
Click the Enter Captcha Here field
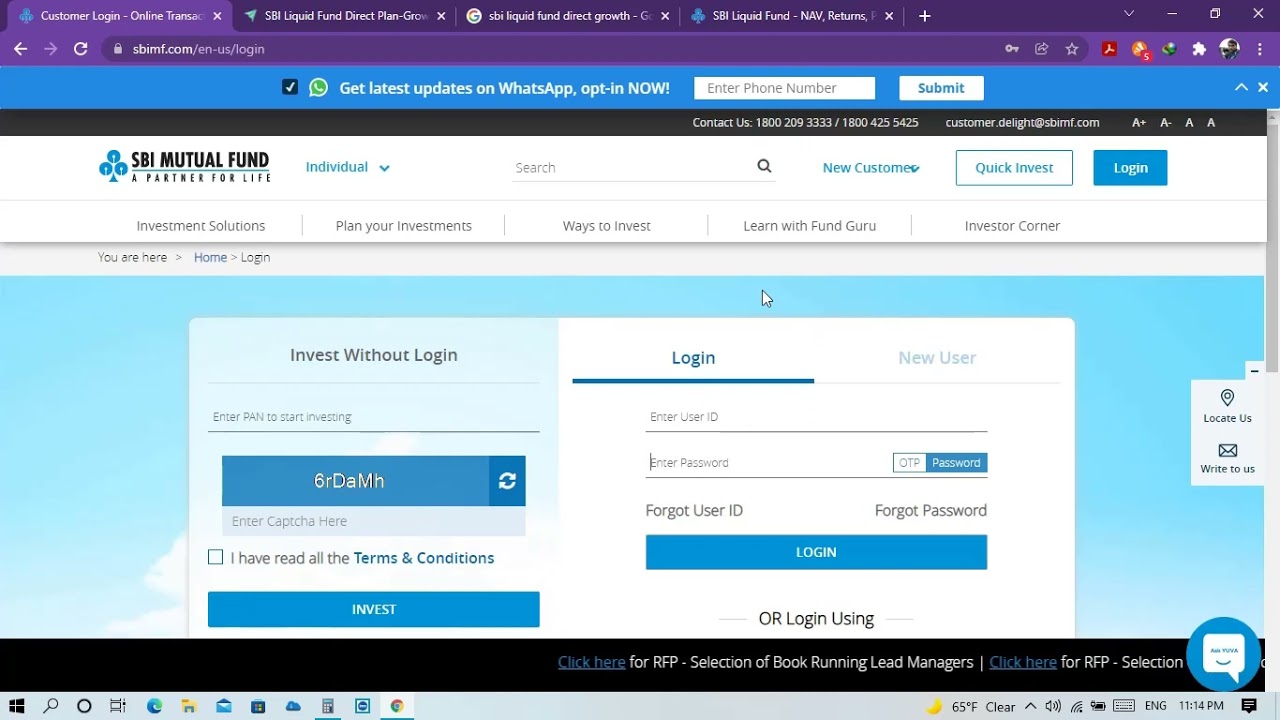(374, 521)
